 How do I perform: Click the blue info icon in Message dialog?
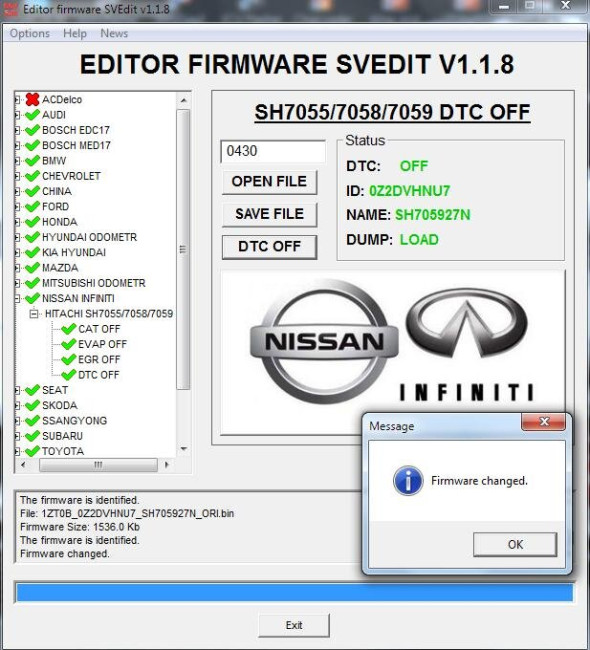408,481
